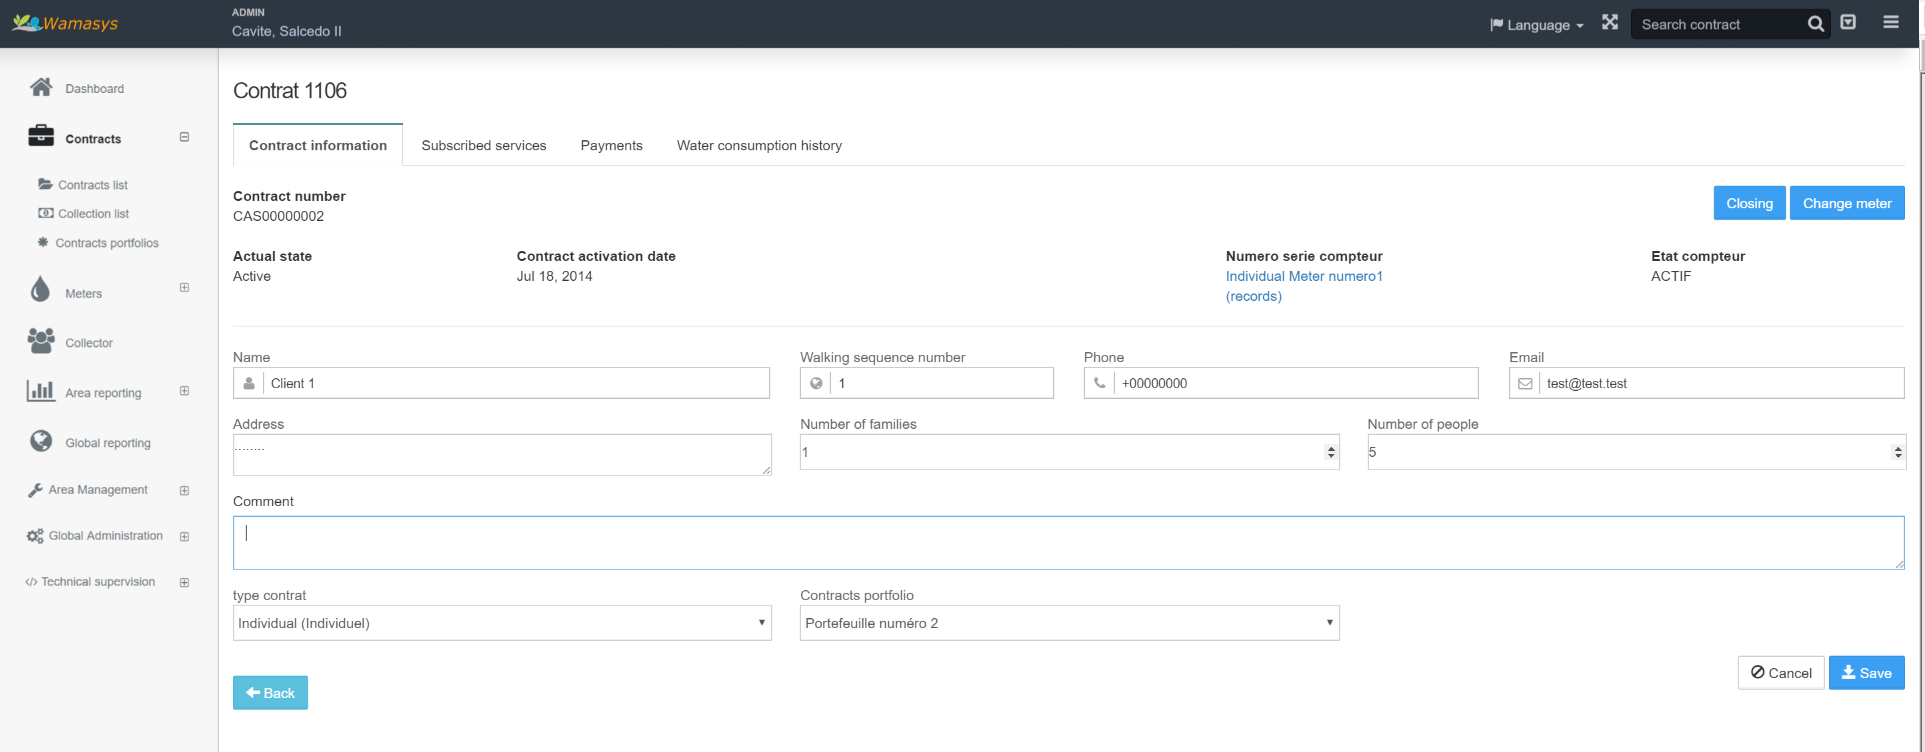Click the Comment text area
This screenshot has width=1925, height=752.
pos(1069,543)
